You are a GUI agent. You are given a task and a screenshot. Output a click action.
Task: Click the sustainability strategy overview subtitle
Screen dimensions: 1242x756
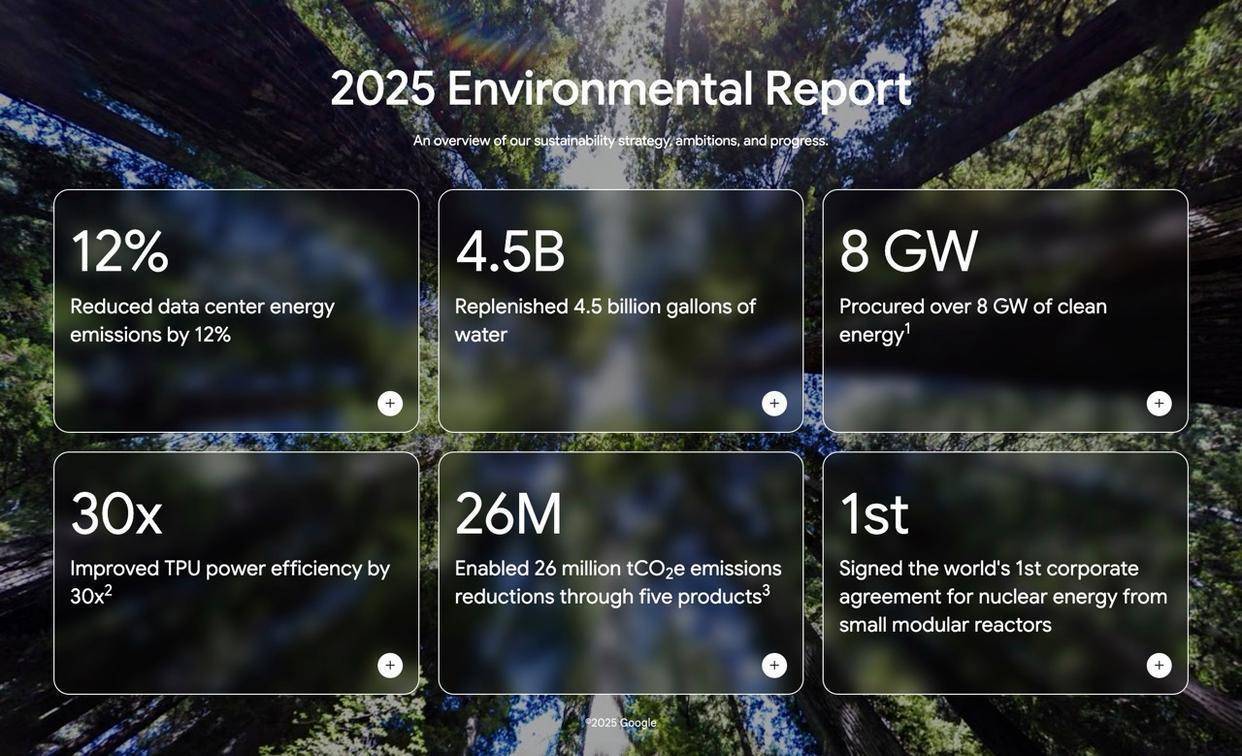620,141
